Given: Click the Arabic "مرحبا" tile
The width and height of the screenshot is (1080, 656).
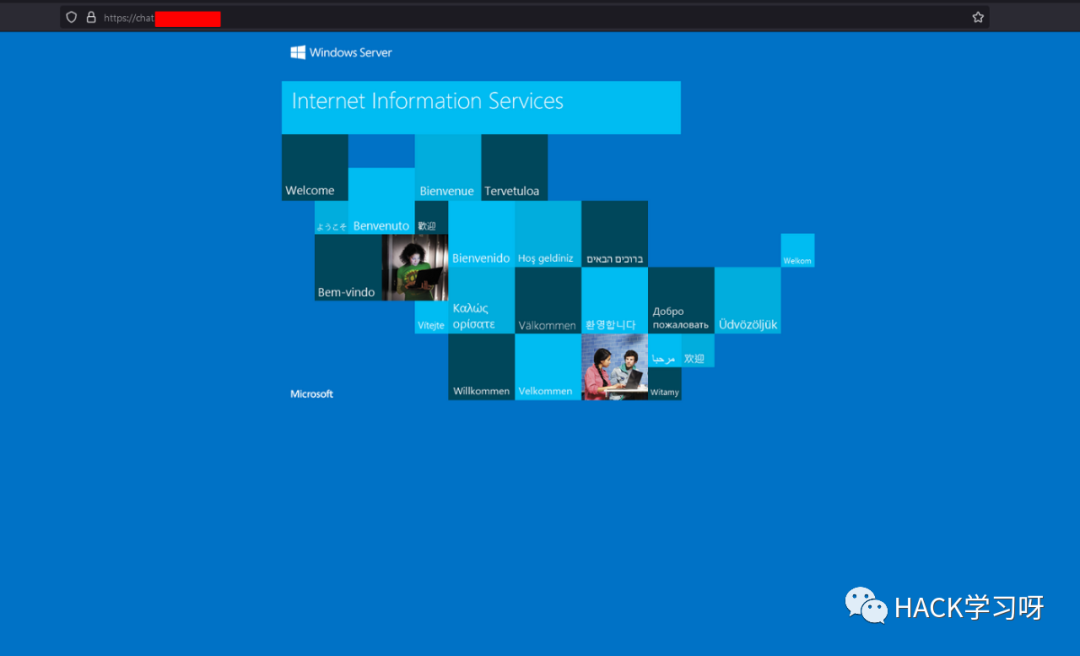Looking at the screenshot, I should [x=665, y=351].
